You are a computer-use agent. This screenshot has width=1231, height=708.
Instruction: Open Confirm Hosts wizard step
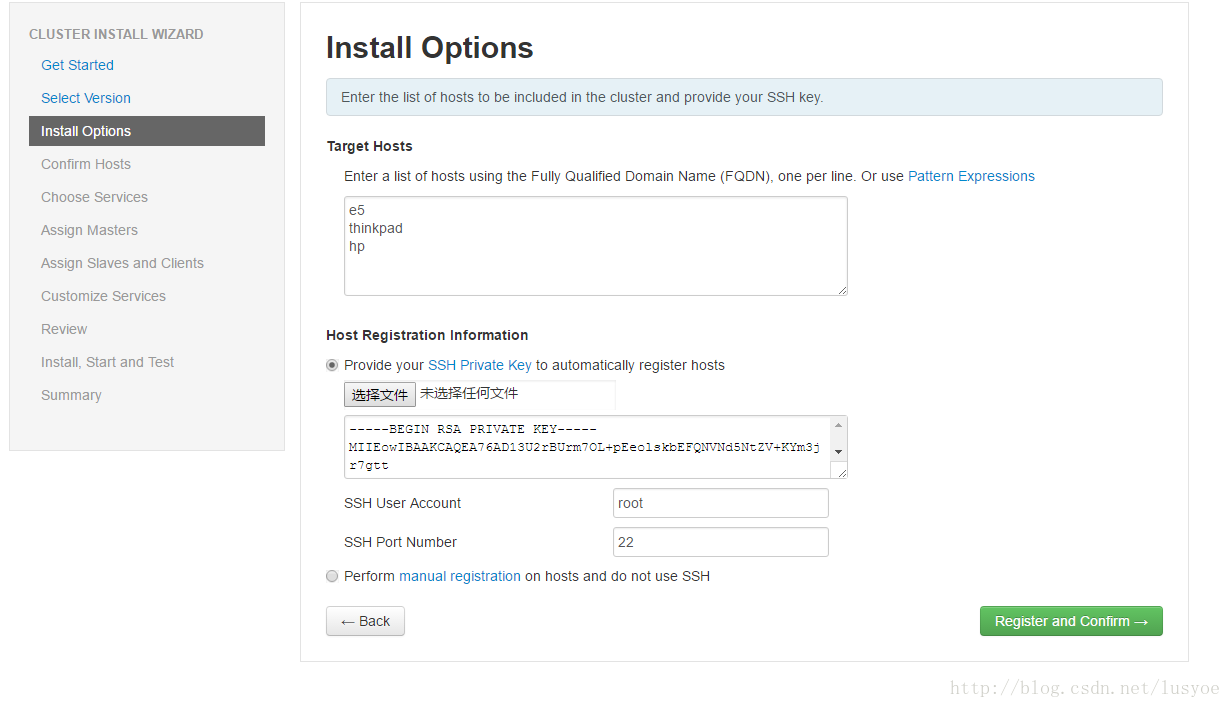click(86, 164)
